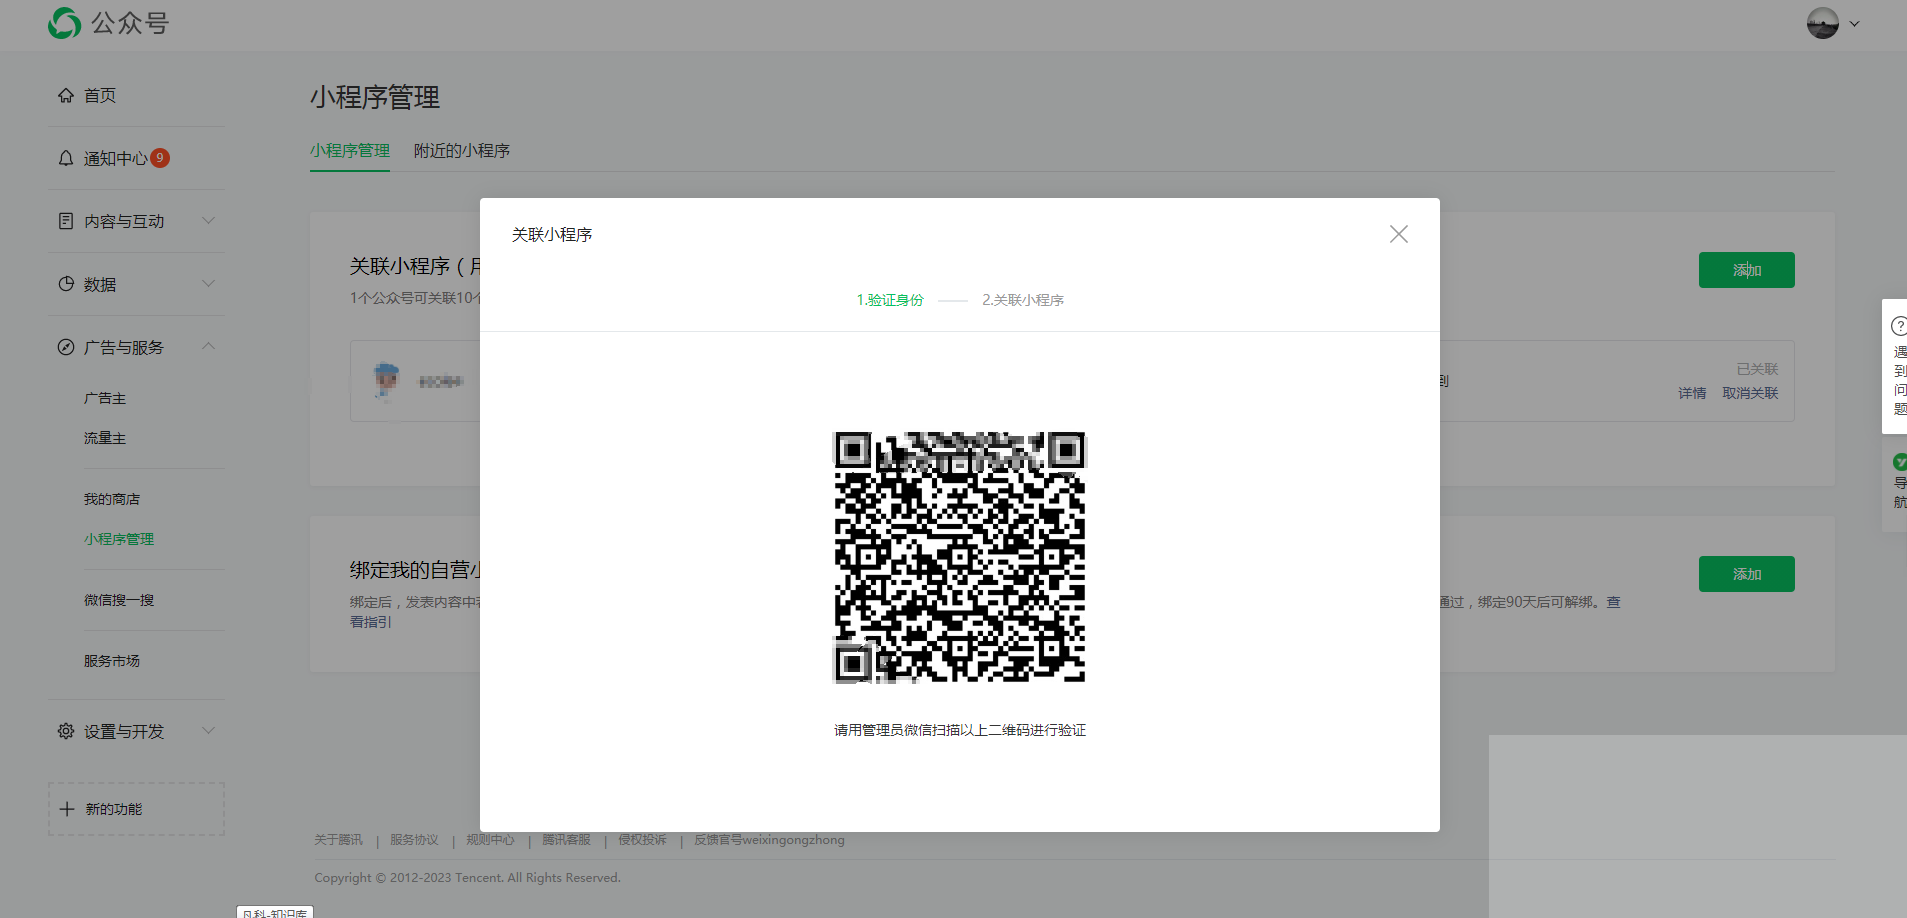The image size is (1907, 918).
Task: Open the 看指引 link
Action: (371, 622)
